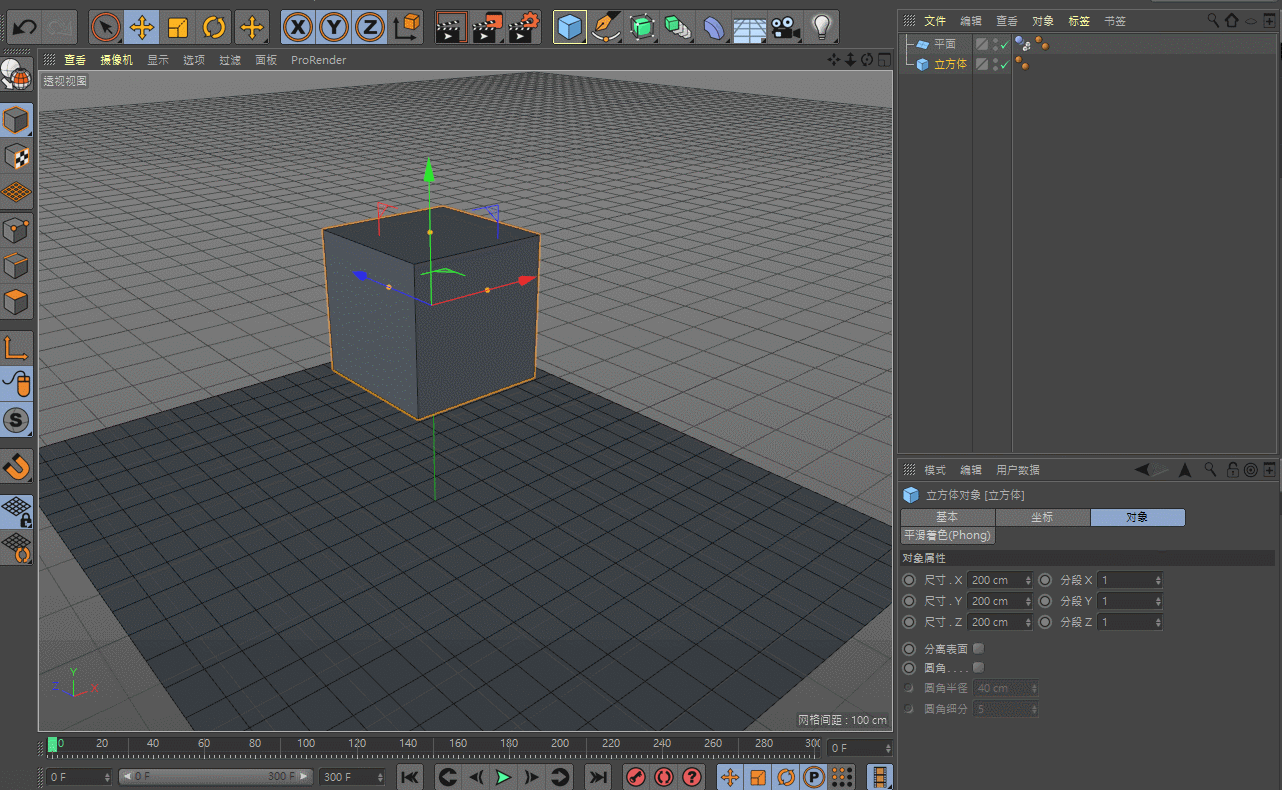Toggle the snap magnet icon
This screenshot has width=1282, height=790.
click(x=17, y=465)
